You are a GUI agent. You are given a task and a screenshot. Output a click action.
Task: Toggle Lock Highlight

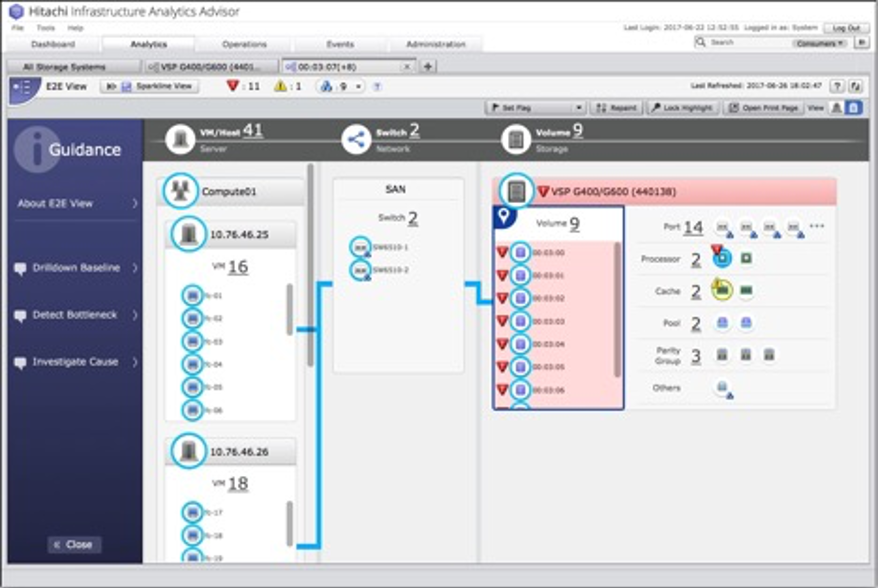(x=683, y=108)
